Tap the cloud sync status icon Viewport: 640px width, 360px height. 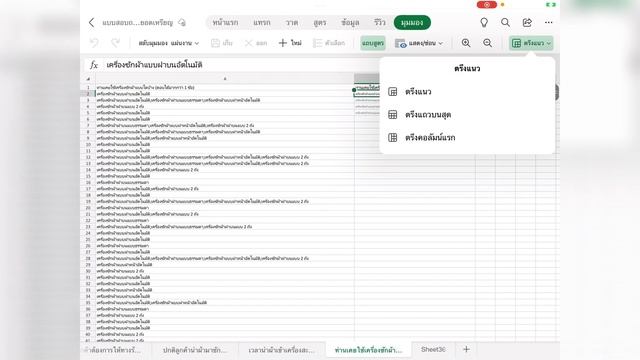182,22
